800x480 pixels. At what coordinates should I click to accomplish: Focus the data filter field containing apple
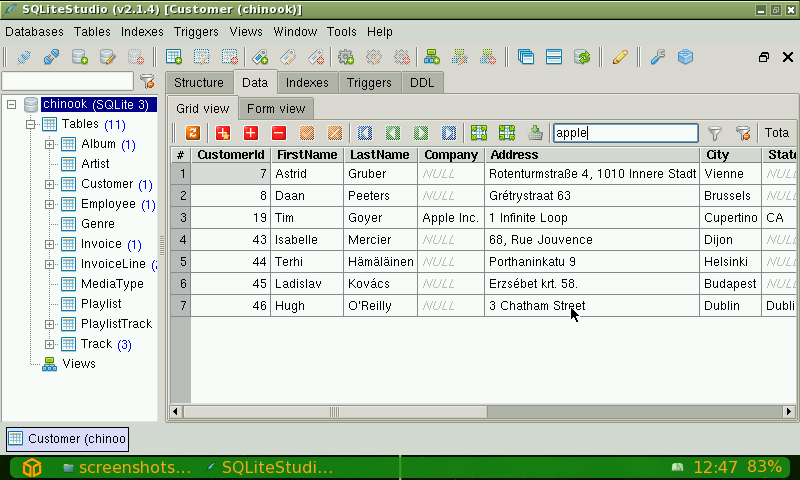[x=626, y=133]
